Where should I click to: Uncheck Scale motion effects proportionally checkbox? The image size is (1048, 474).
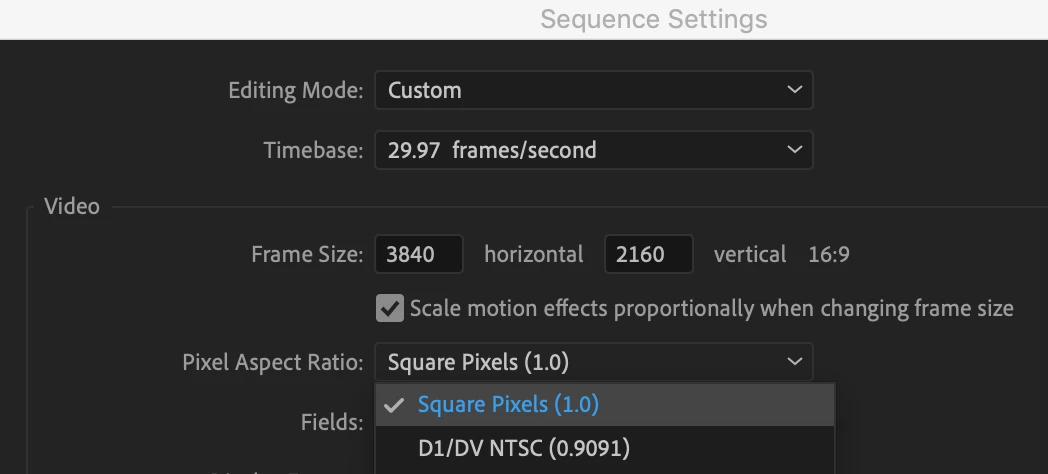tap(390, 308)
